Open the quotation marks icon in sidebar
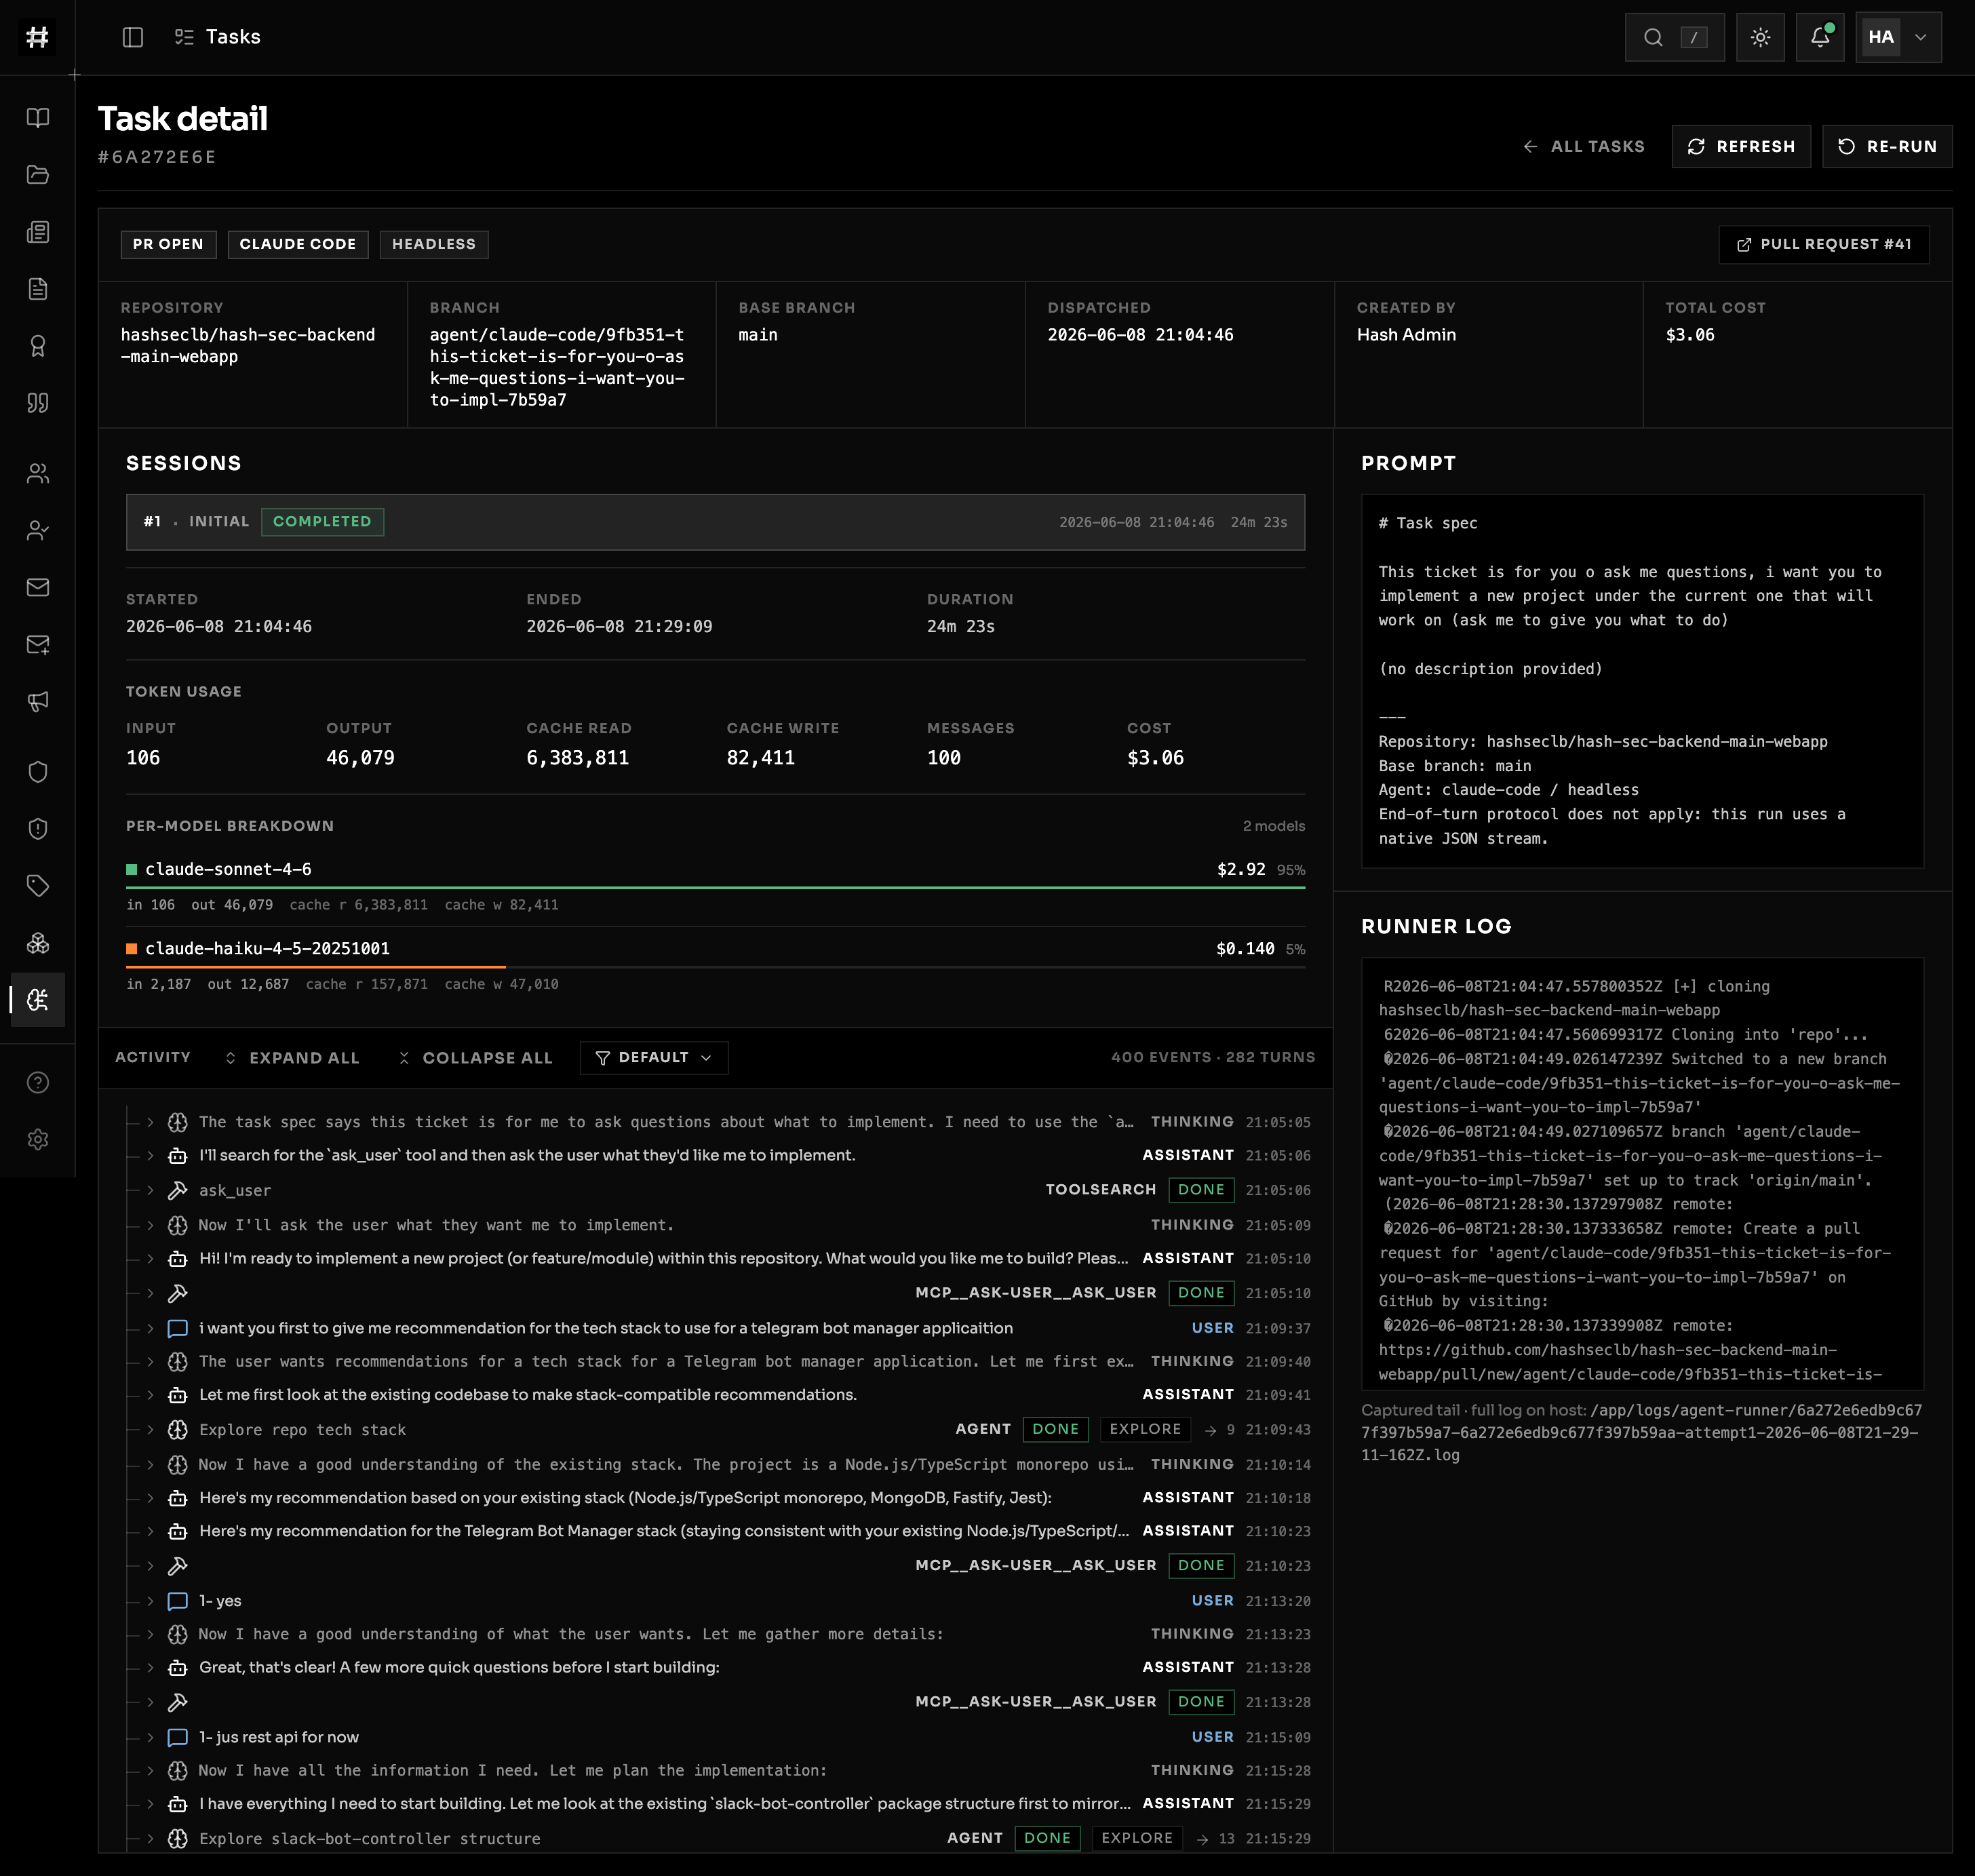Image resolution: width=1975 pixels, height=1876 pixels. pos(38,403)
